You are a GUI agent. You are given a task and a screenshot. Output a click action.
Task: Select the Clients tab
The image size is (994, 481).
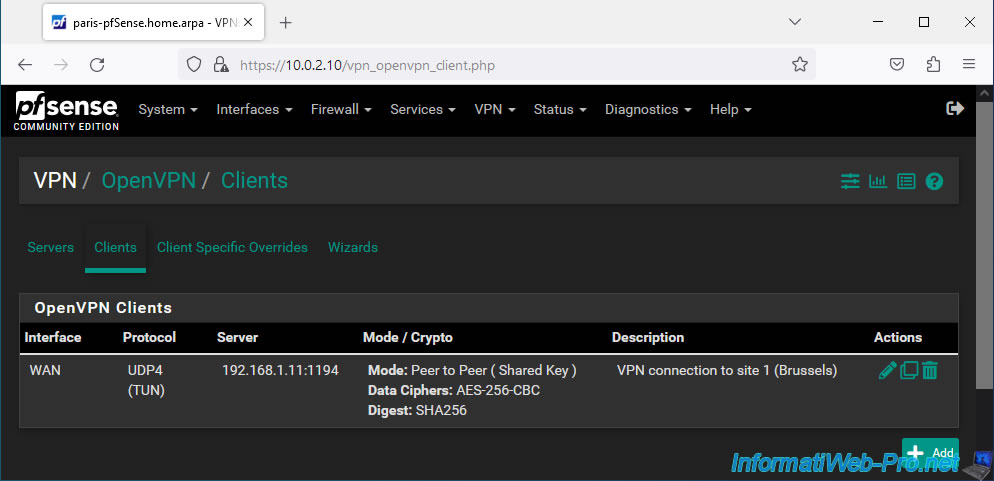(115, 248)
